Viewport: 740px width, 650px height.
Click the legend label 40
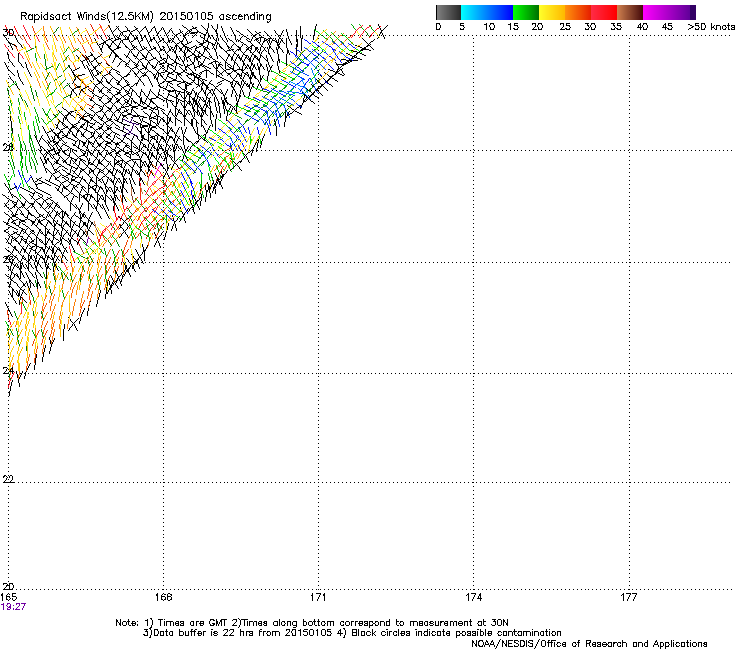coord(642,27)
